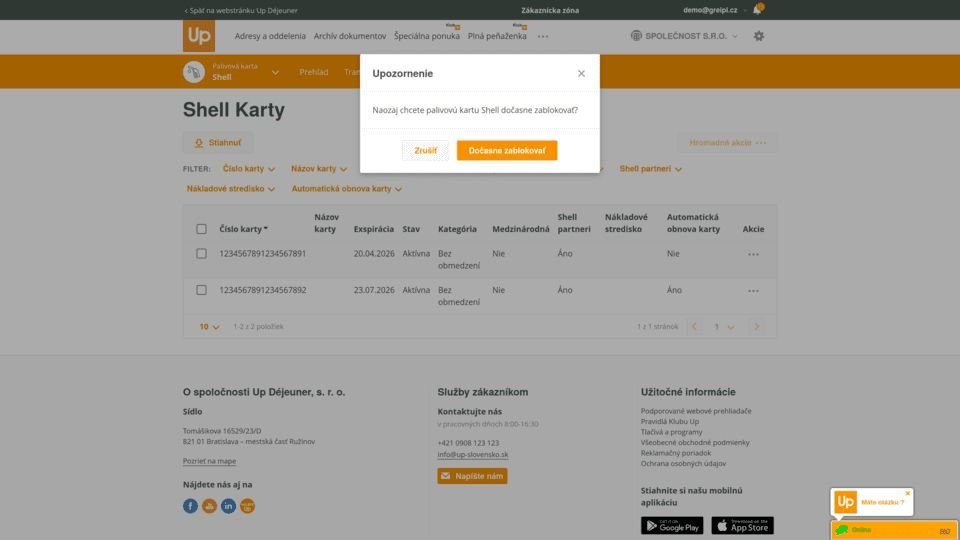Expand the Číslo karty filter
This screenshot has width=960, height=540.
tap(249, 169)
